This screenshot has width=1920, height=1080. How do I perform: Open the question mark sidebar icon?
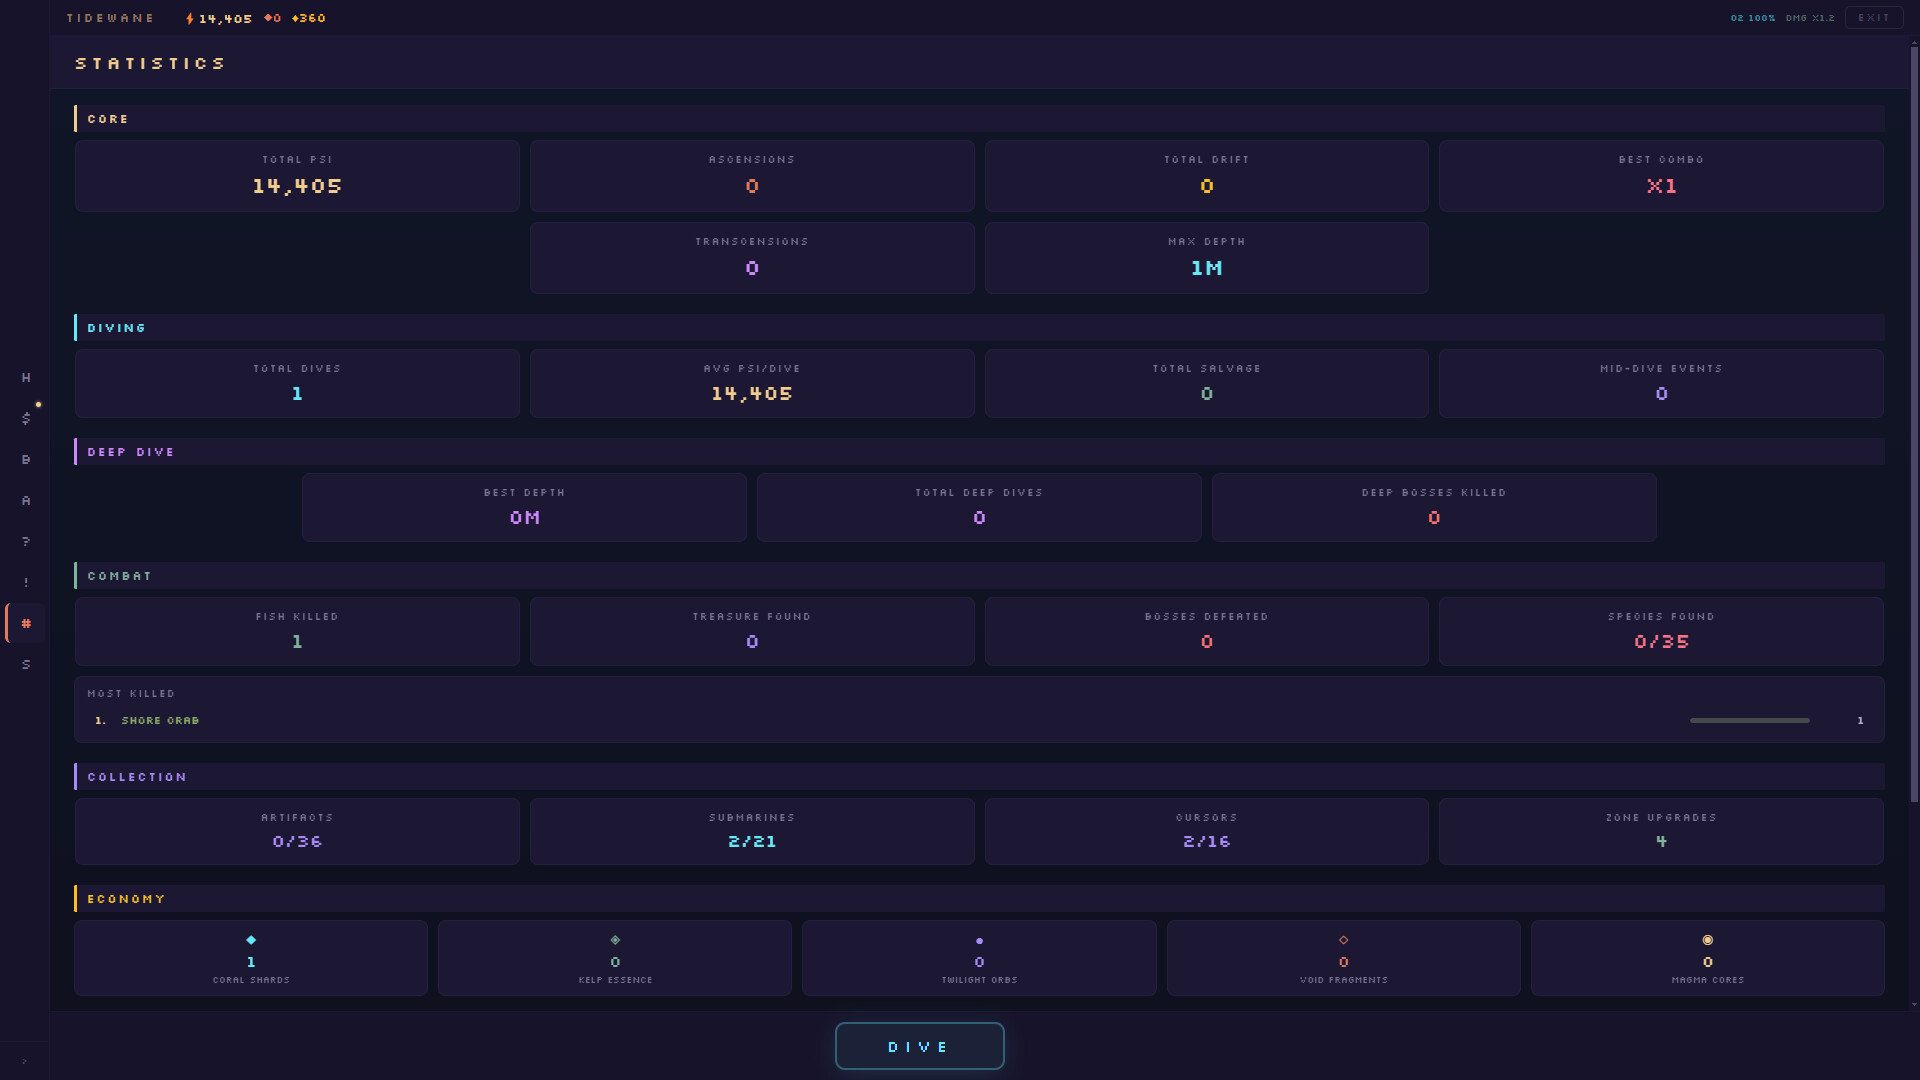(26, 542)
